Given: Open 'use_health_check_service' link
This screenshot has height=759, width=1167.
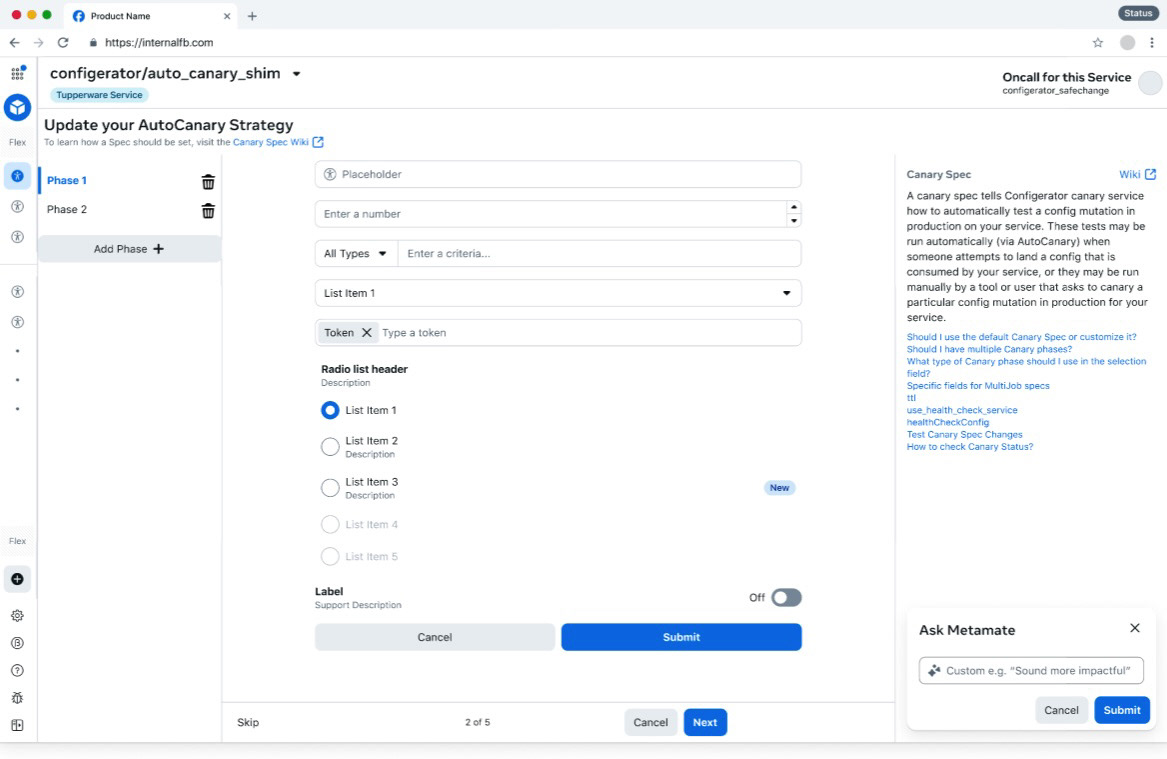Looking at the screenshot, I should 962,410.
